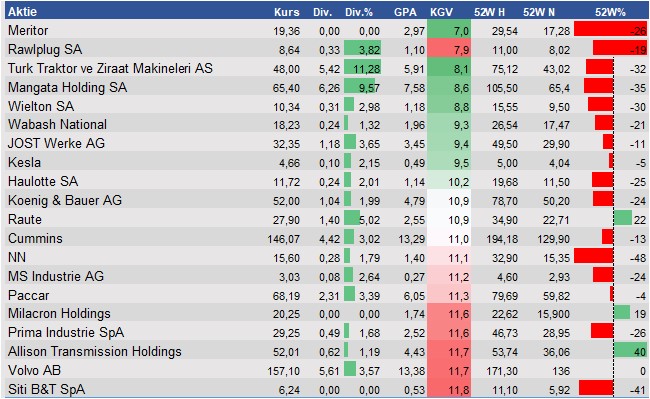Image resolution: width=650 pixels, height=399 pixels.
Task: Select JOST Werke AG row name
Action: tap(56, 143)
